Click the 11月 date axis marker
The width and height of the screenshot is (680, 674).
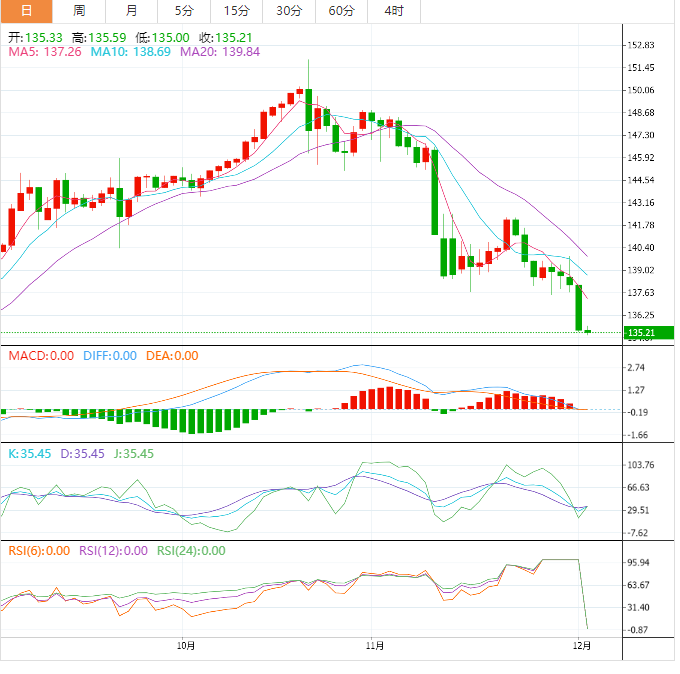[375, 646]
